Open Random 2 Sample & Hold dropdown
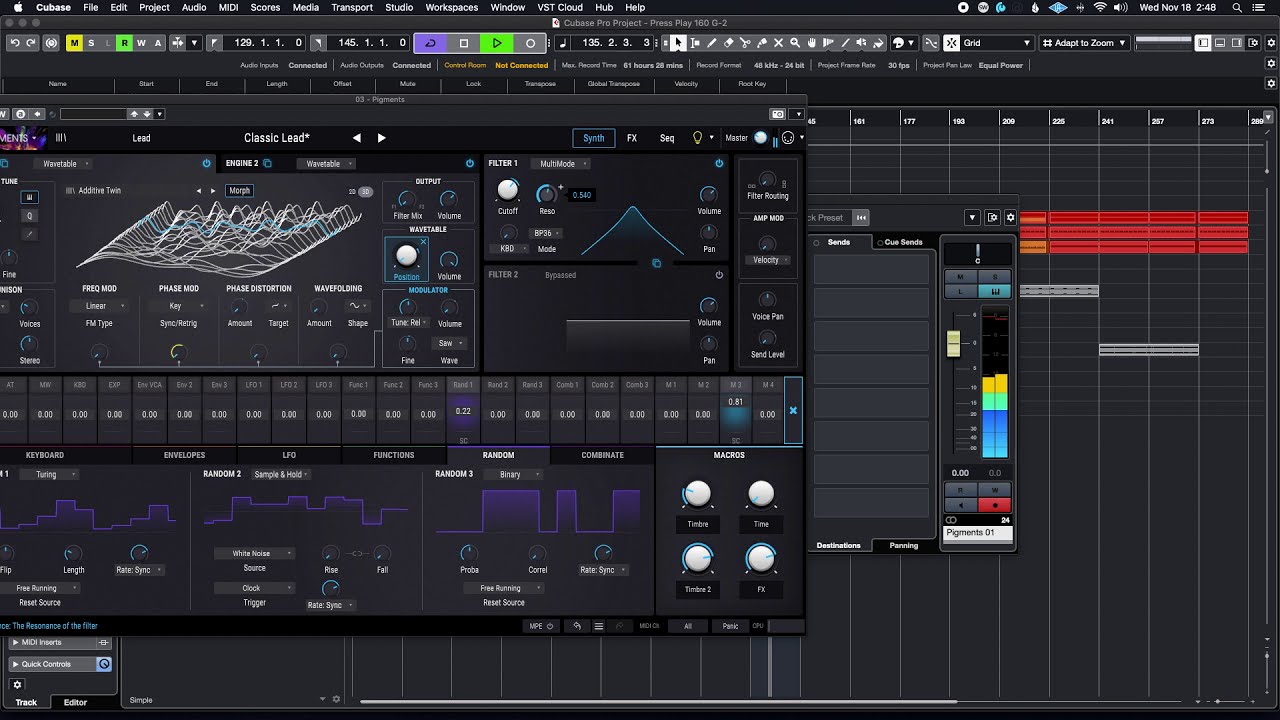1280x720 pixels. (x=281, y=474)
